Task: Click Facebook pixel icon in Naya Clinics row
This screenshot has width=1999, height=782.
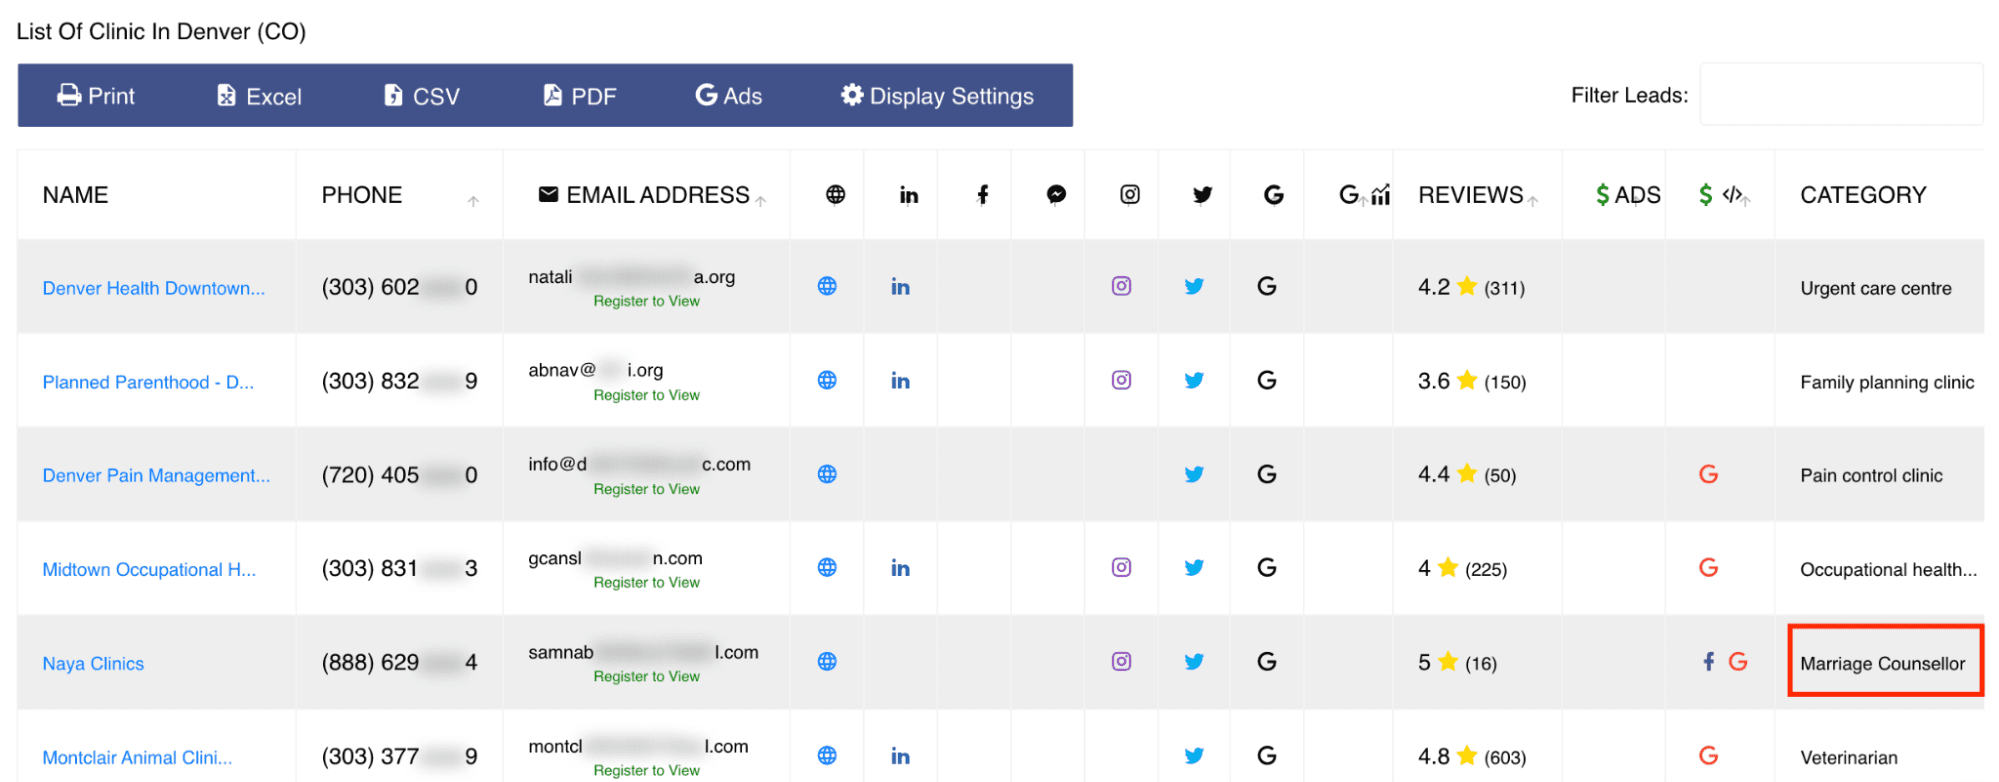Action: [1708, 662]
